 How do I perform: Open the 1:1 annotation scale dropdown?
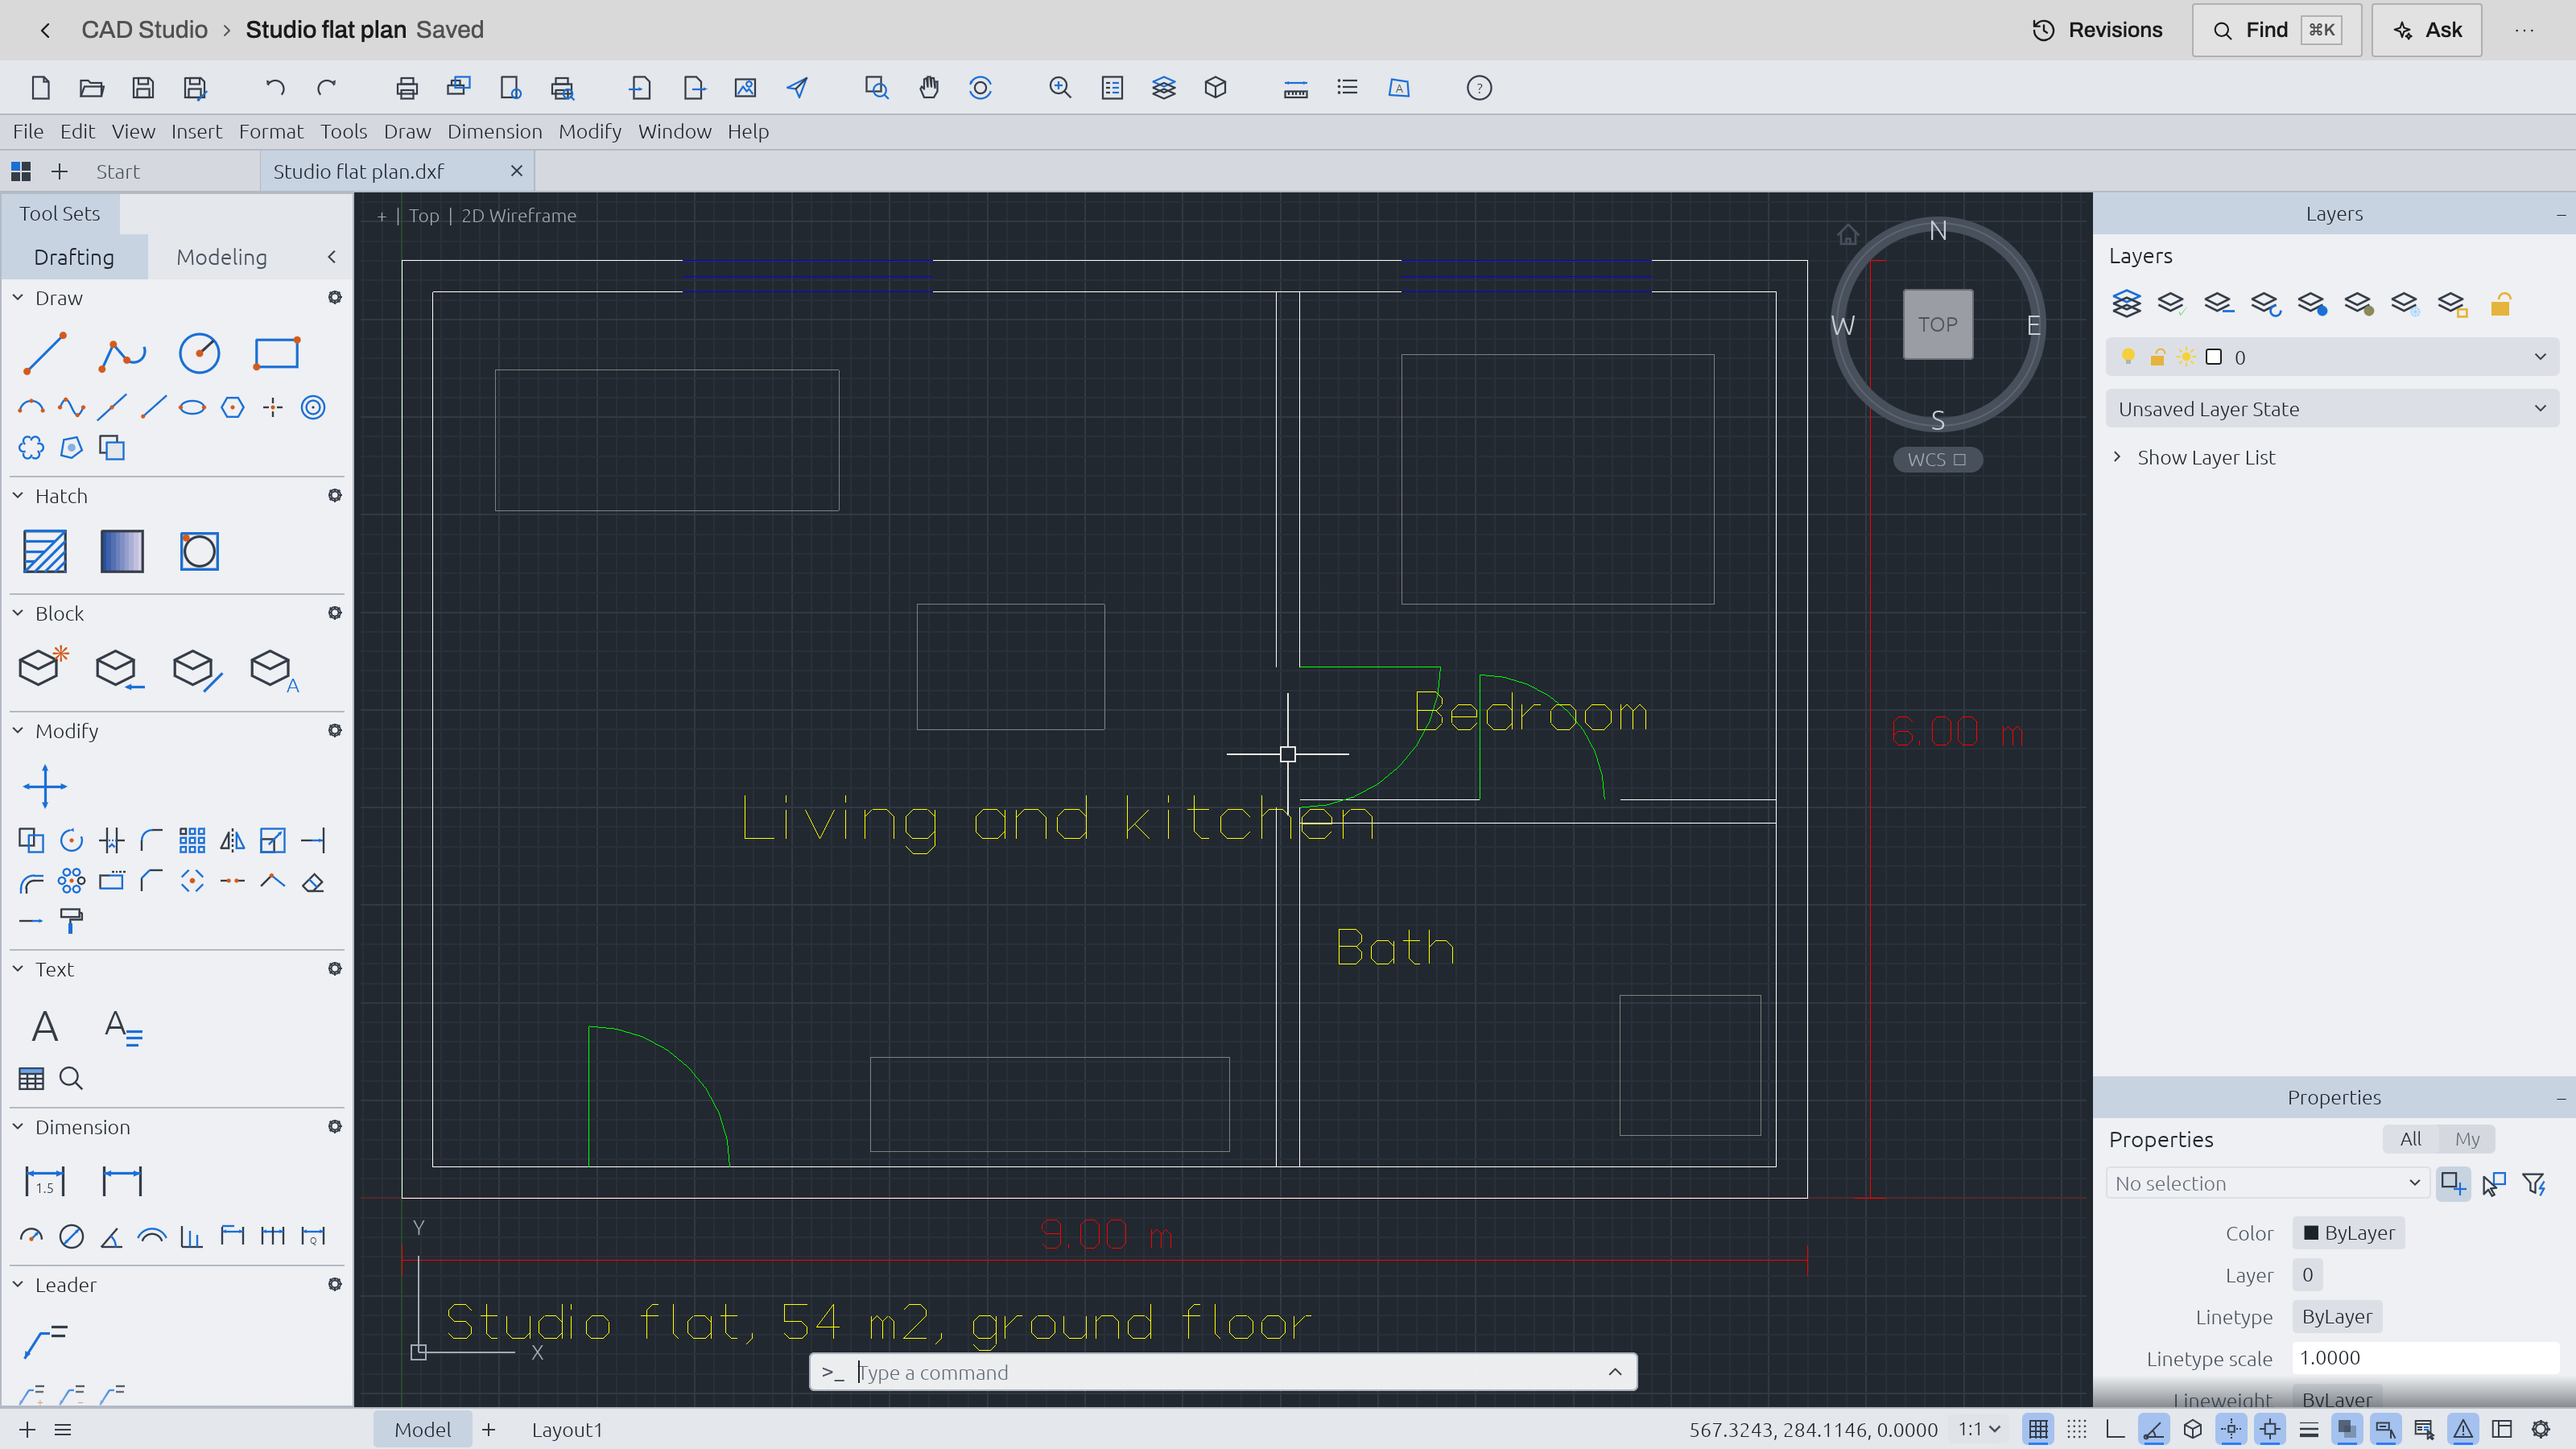click(x=1978, y=1429)
